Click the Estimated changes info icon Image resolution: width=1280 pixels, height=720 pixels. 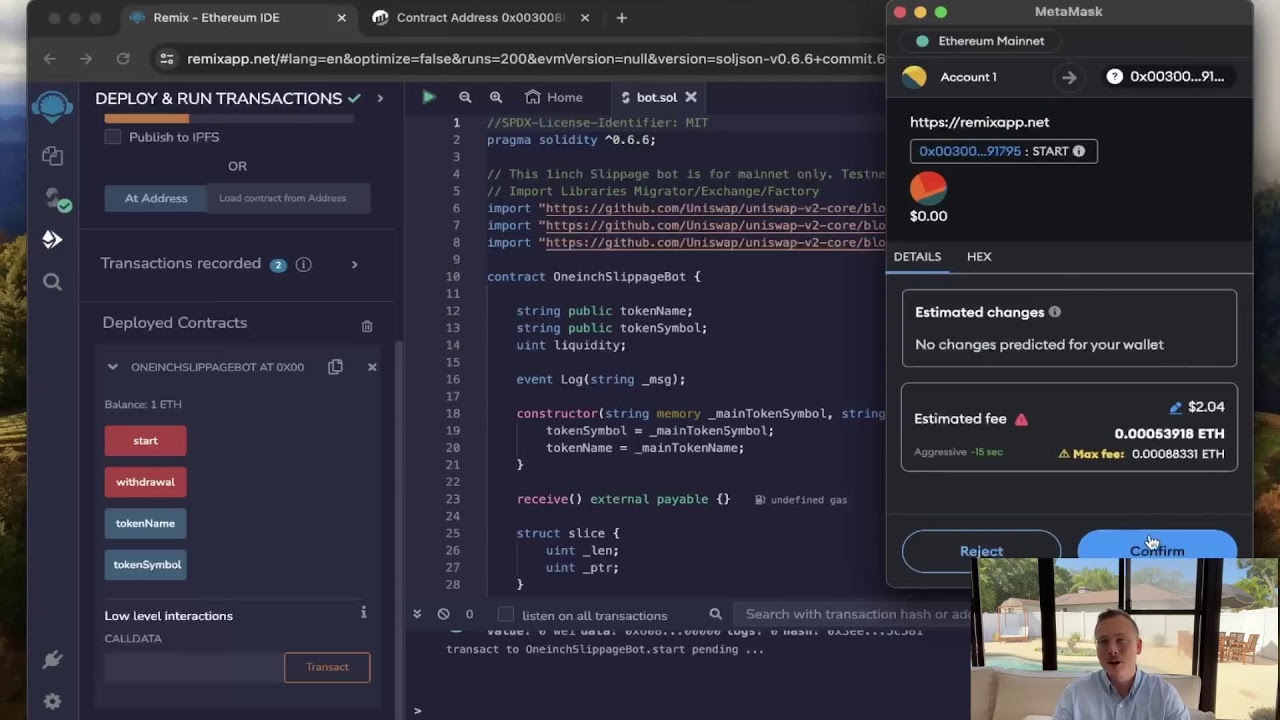click(x=1054, y=312)
